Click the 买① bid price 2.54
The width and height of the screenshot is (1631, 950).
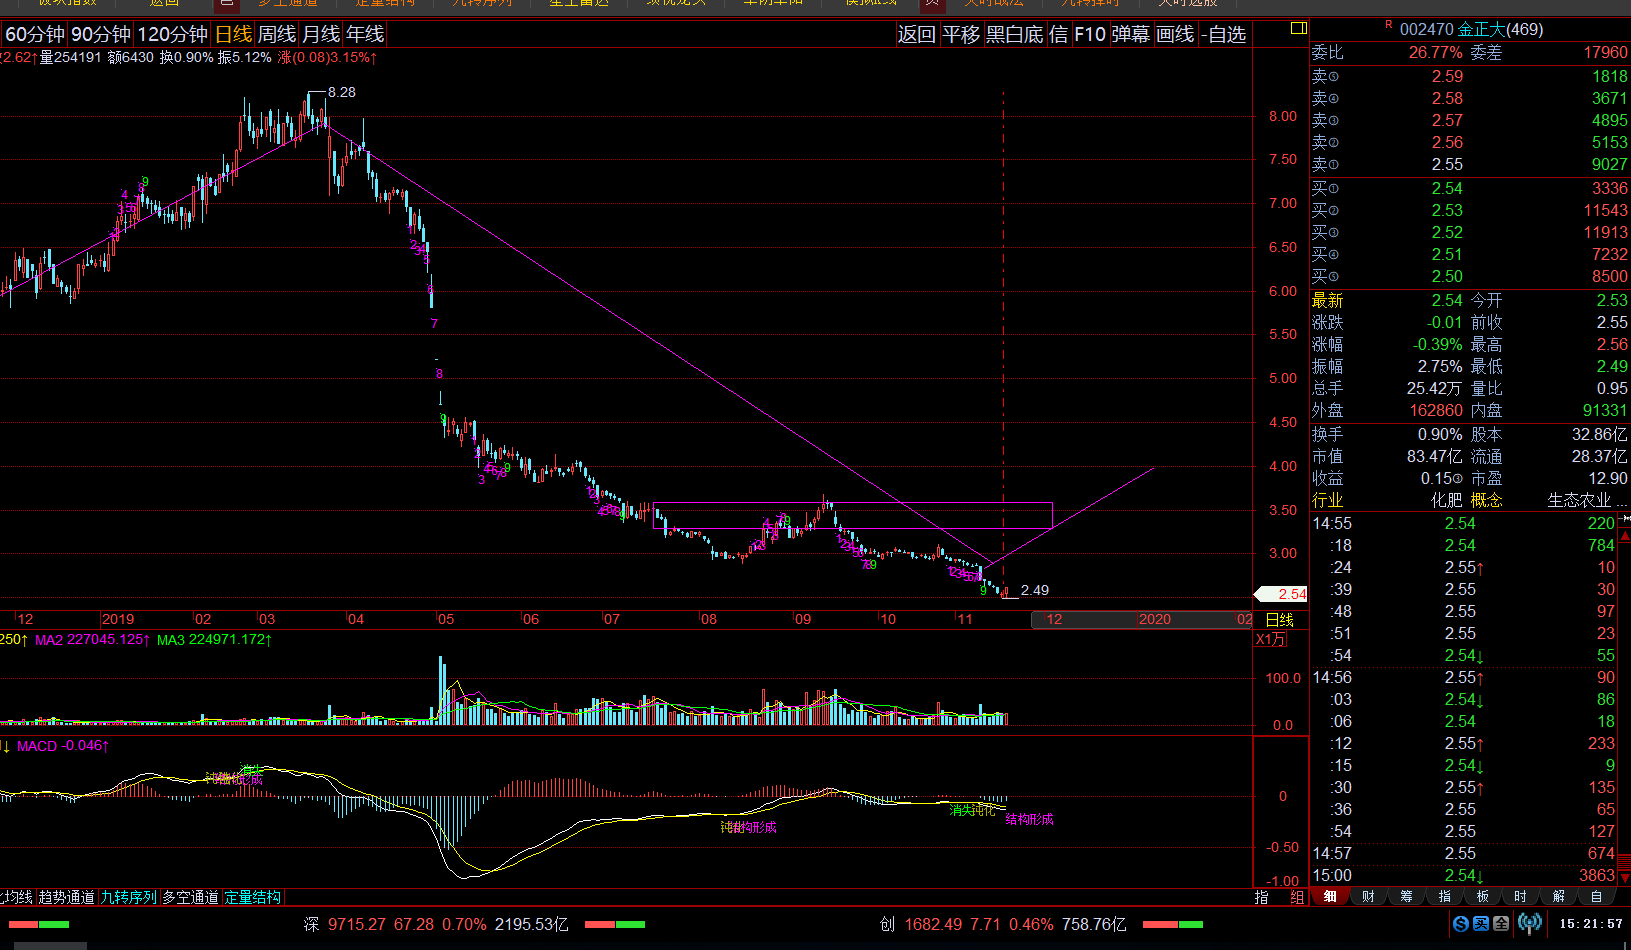coord(1447,188)
